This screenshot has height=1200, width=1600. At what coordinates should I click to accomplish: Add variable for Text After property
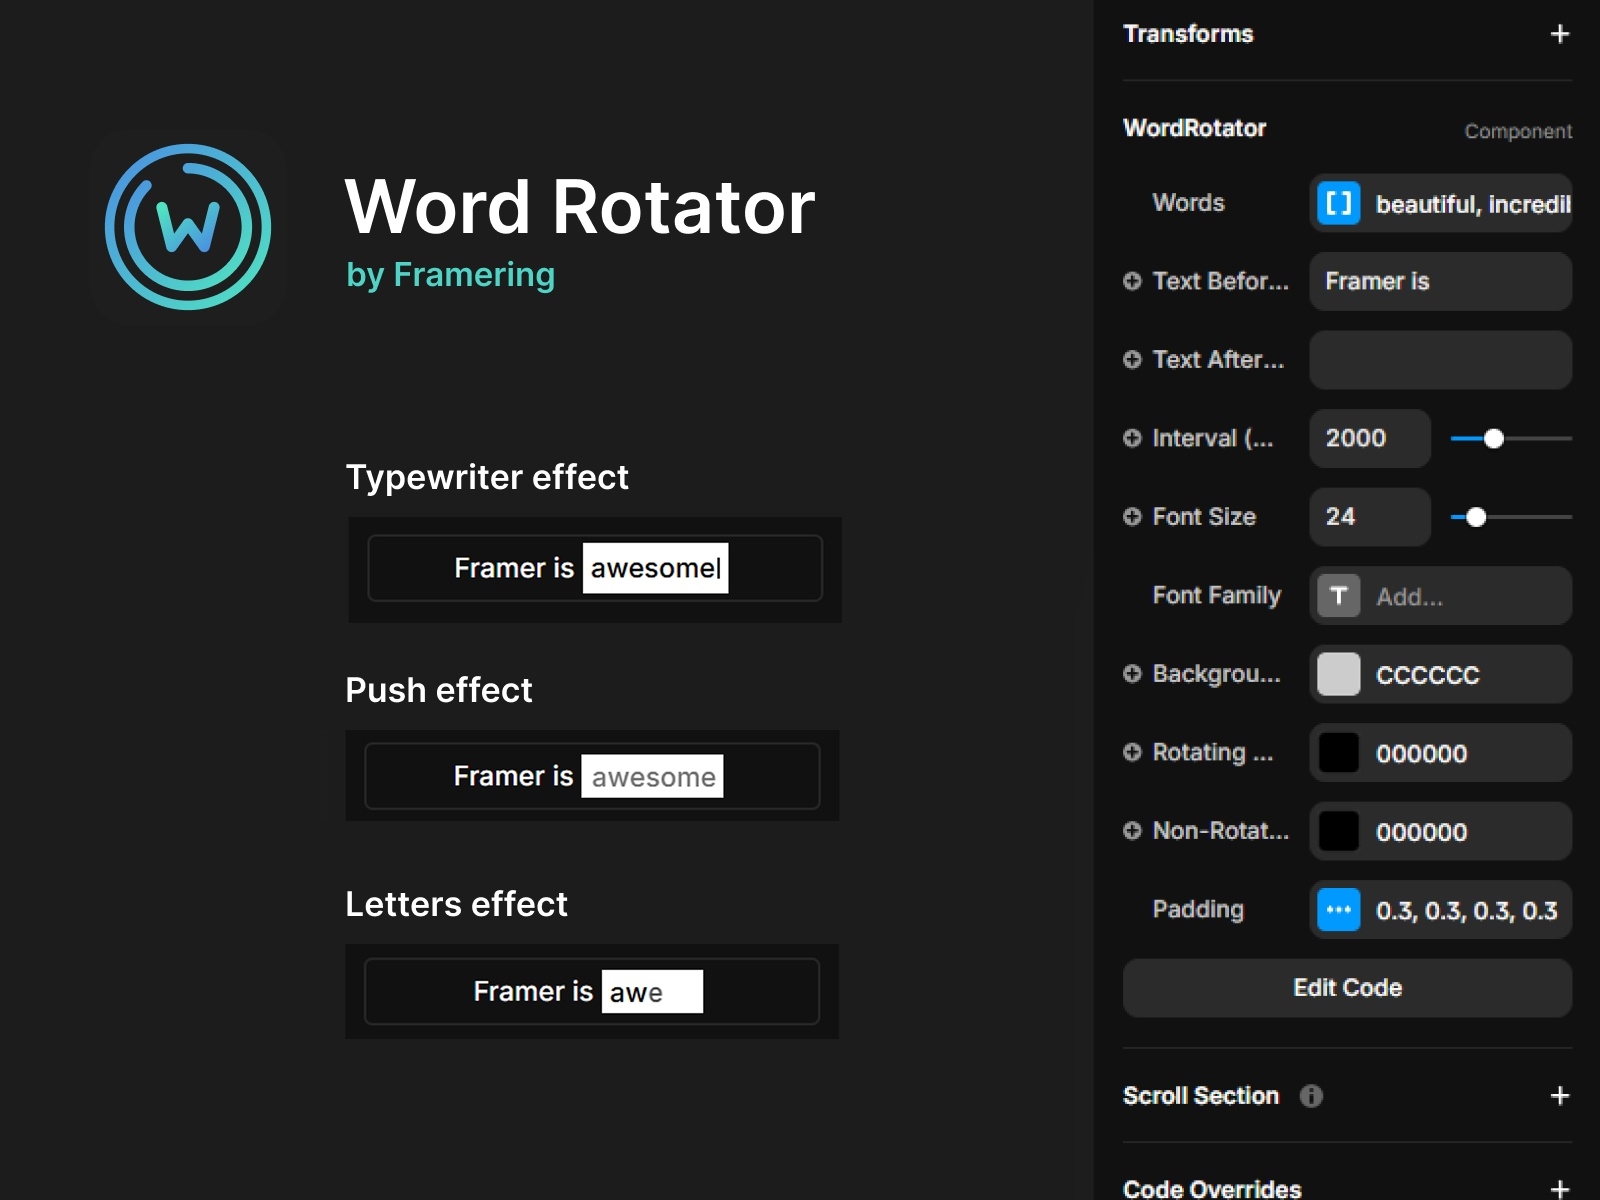click(x=1132, y=359)
